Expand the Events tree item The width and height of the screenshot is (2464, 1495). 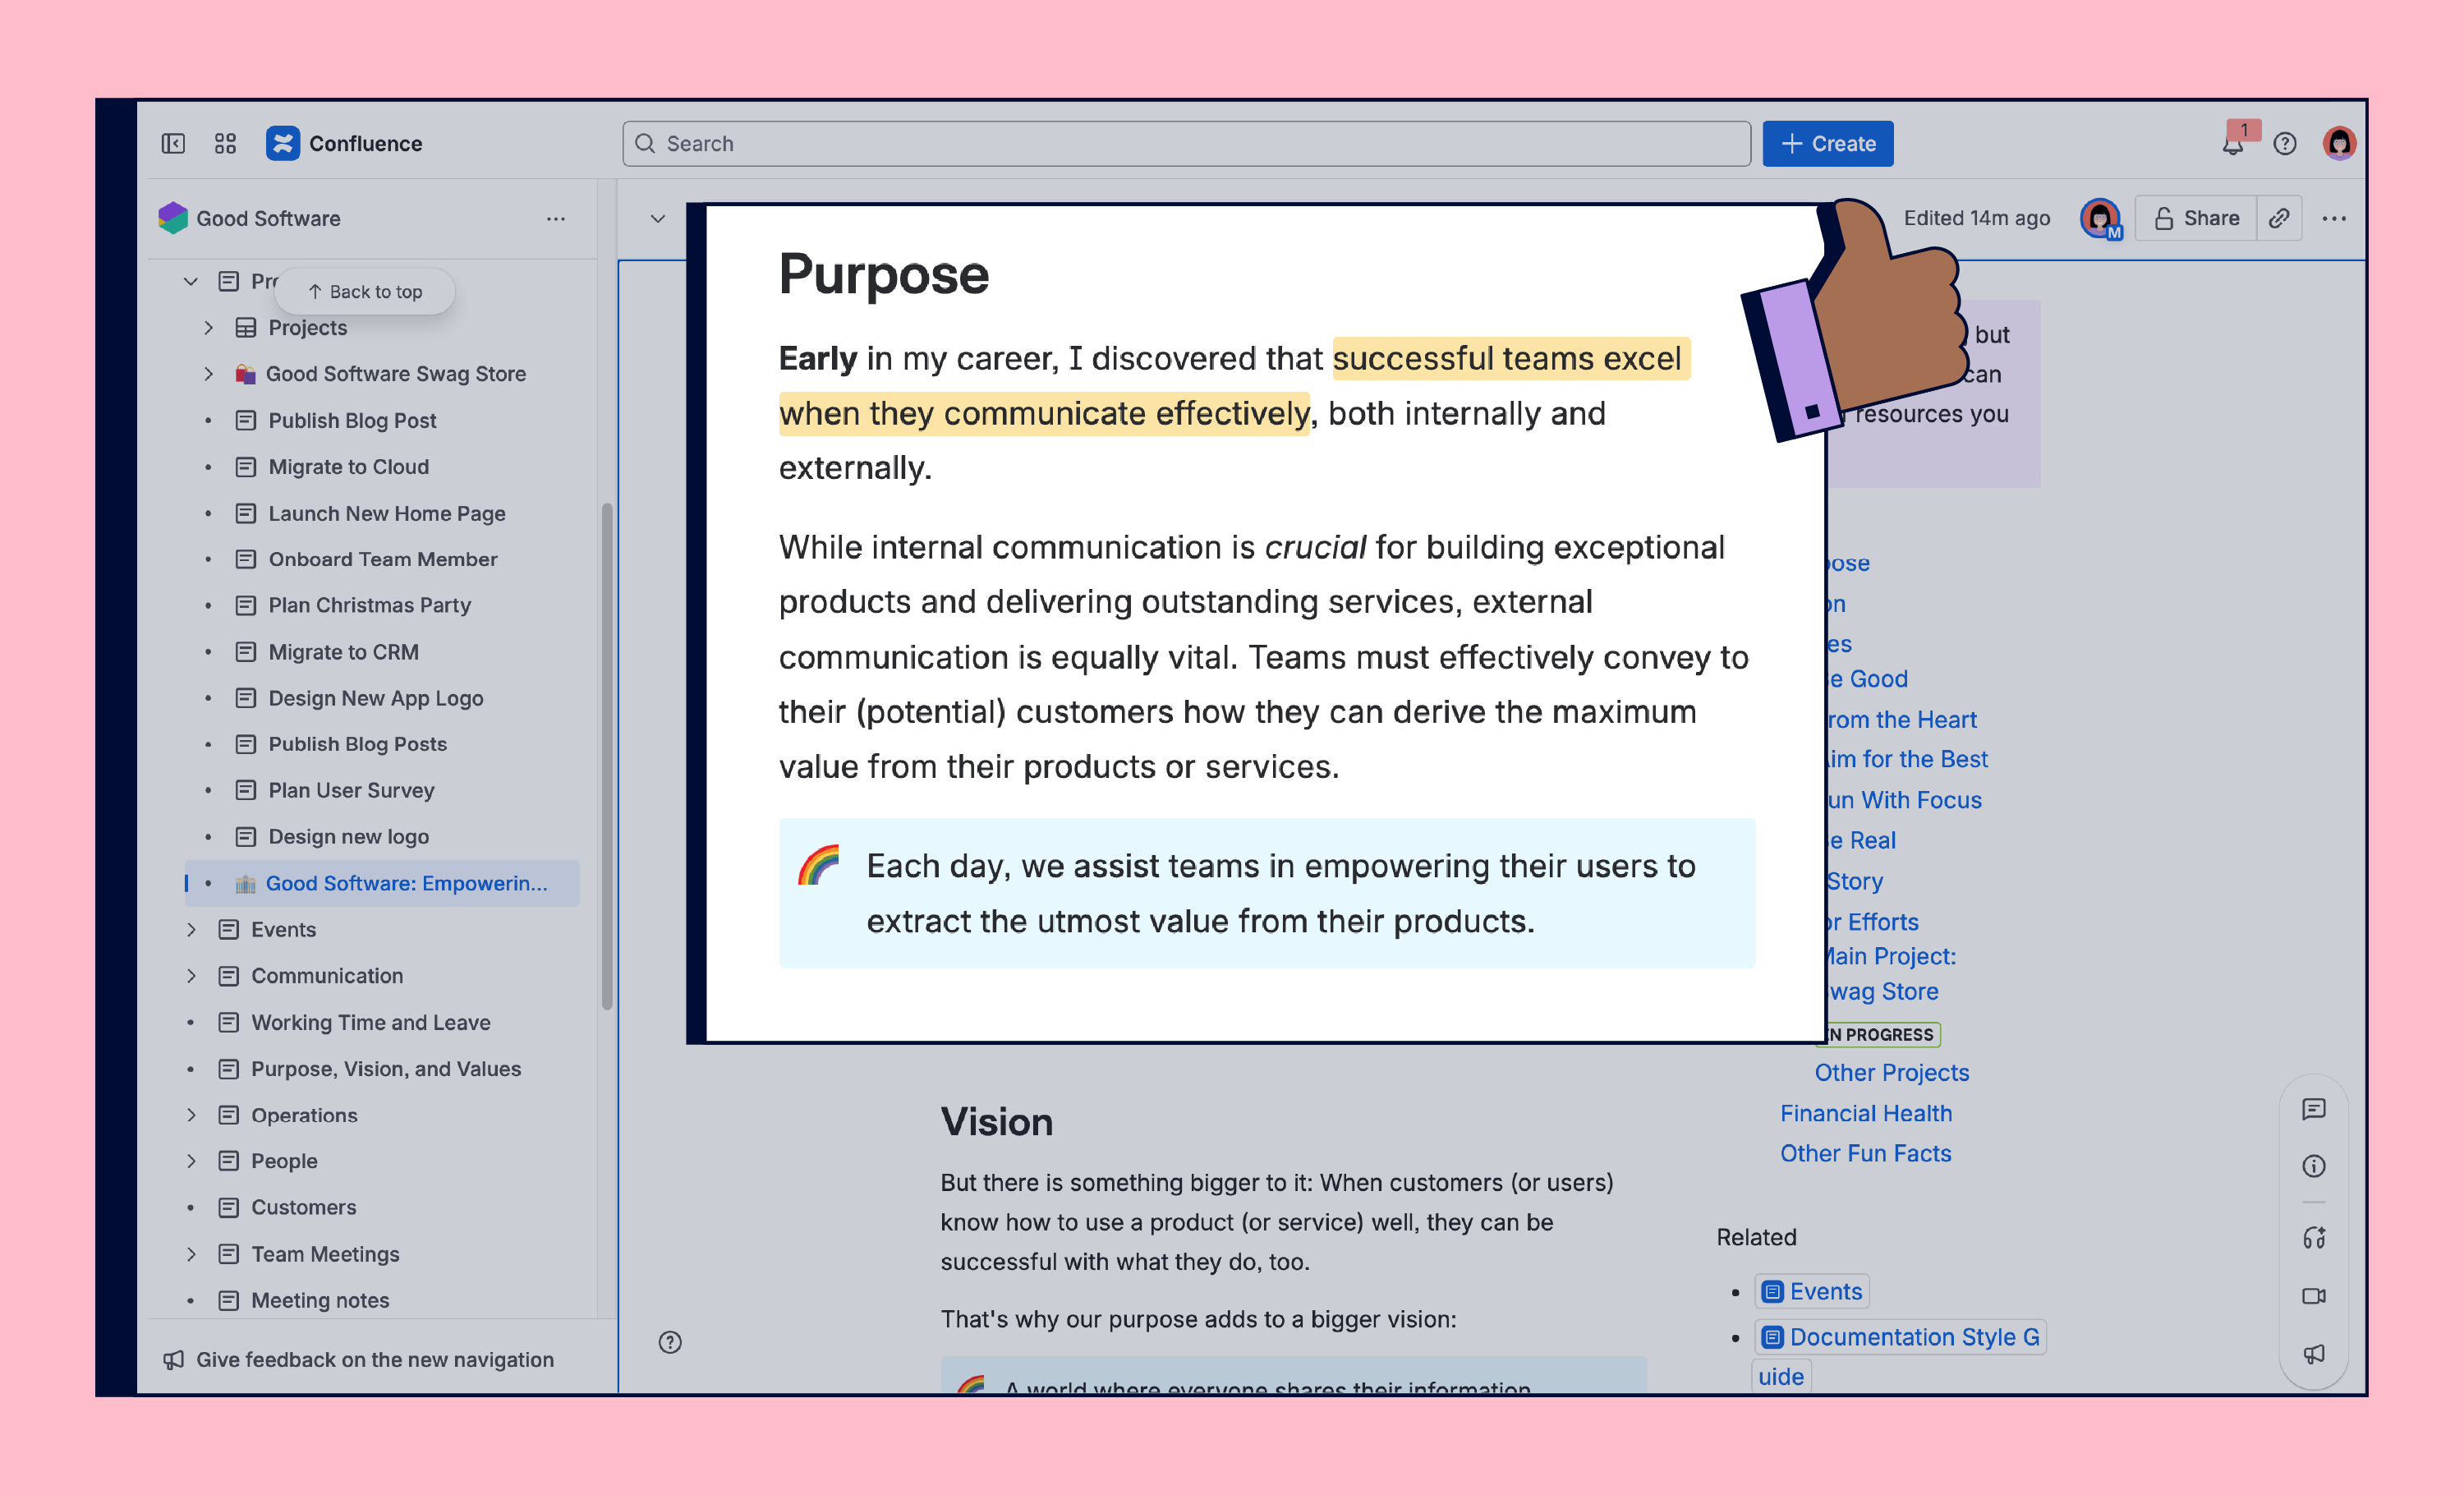(x=191, y=930)
